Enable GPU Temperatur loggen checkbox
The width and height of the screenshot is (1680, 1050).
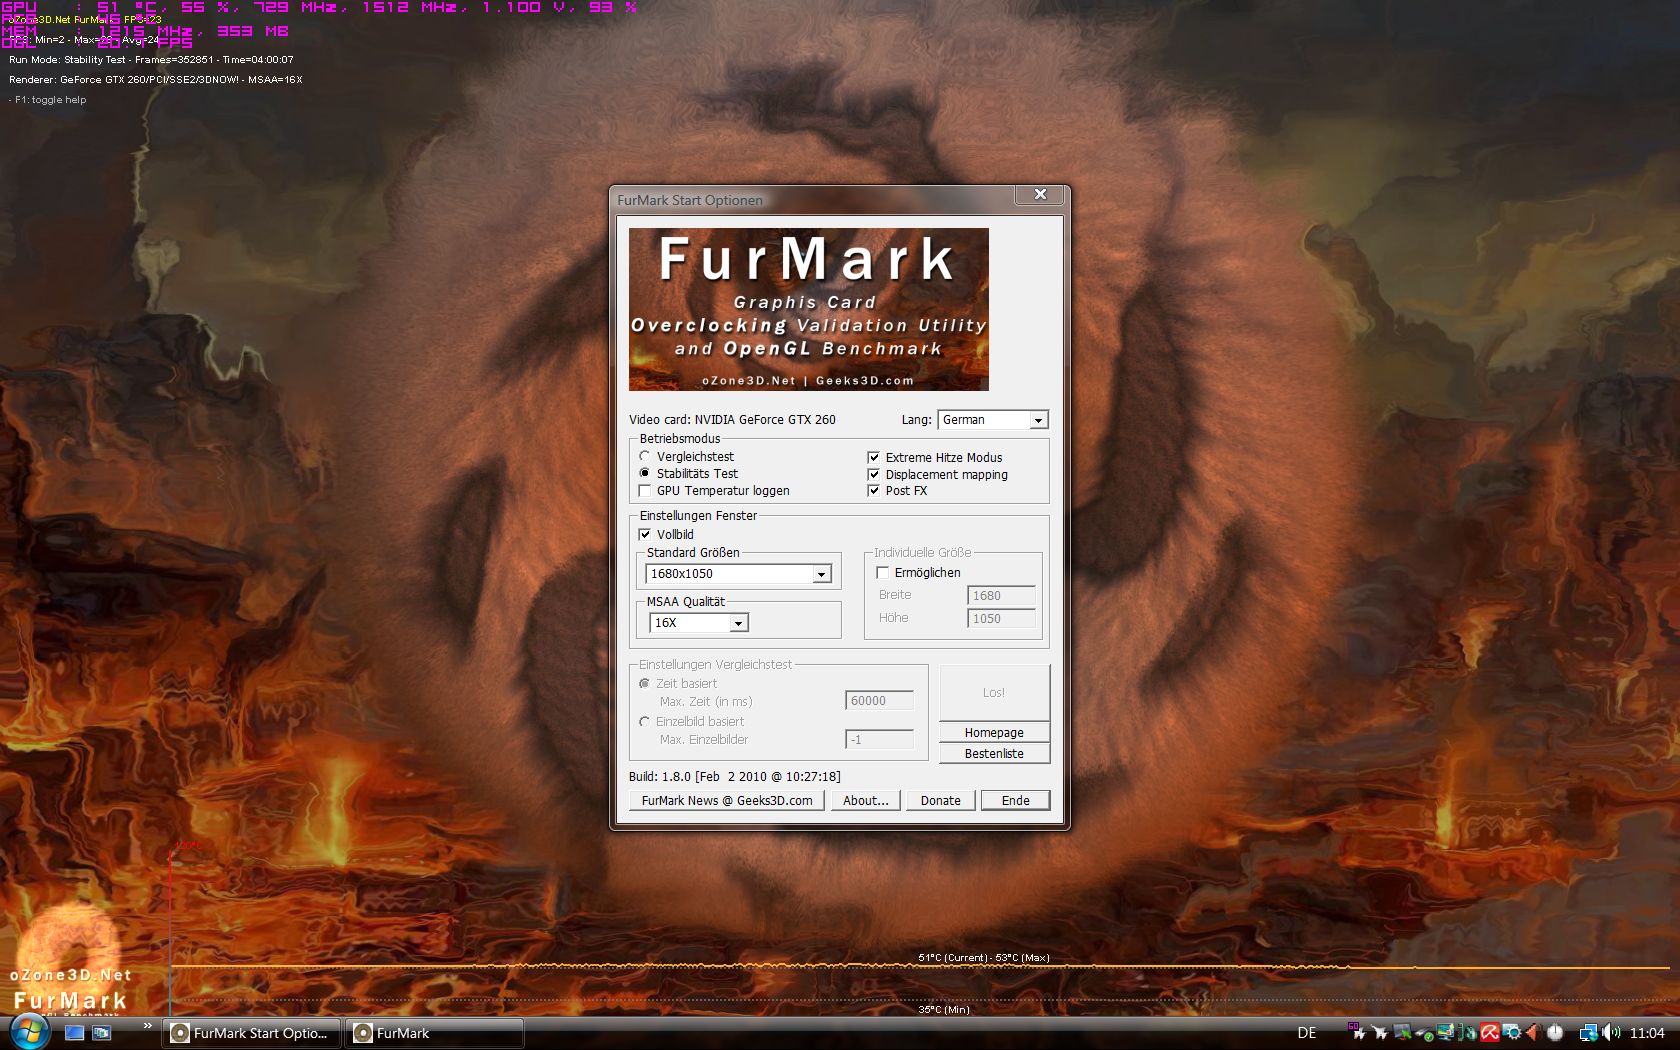pyautogui.click(x=645, y=491)
